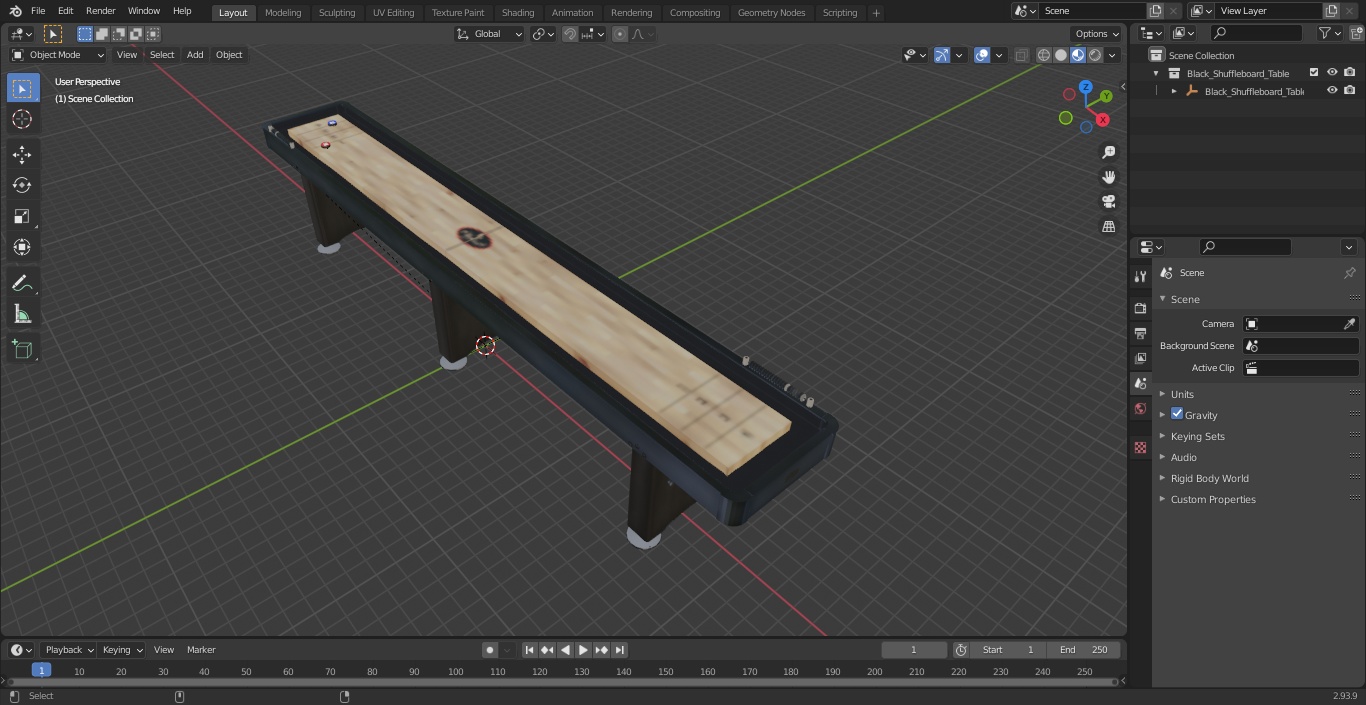Toggle viewport overlays button
The image size is (1366, 705).
point(982,55)
